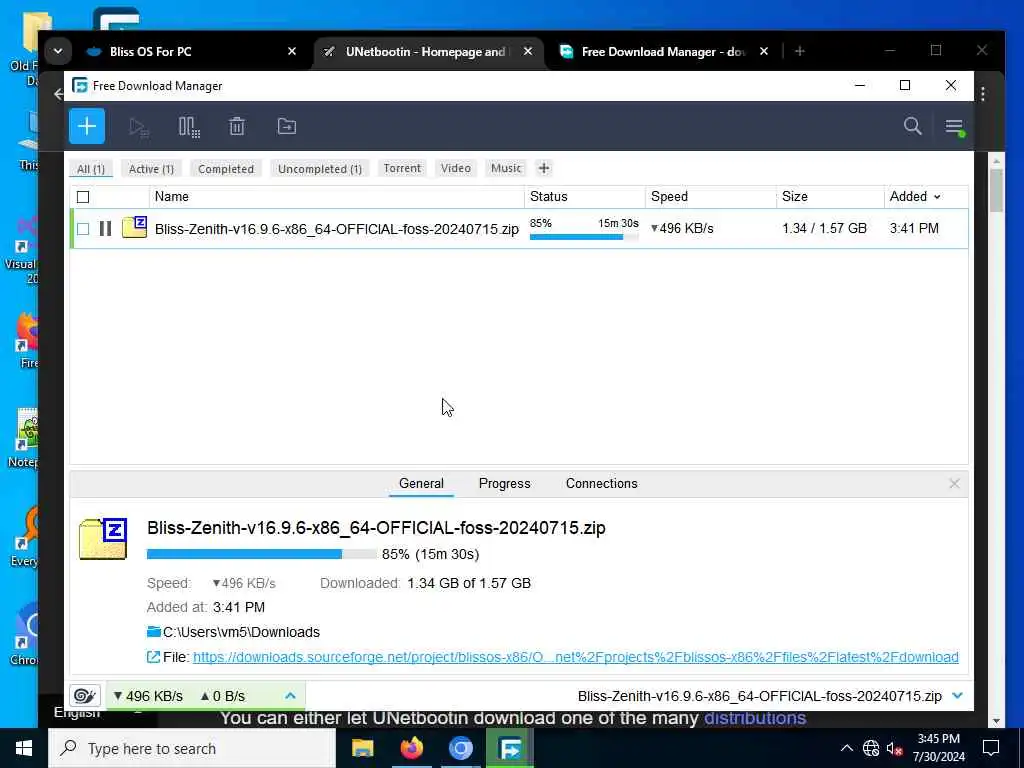Click large zip icon in details panel
Screen dimensions: 1024x768
click(103, 539)
